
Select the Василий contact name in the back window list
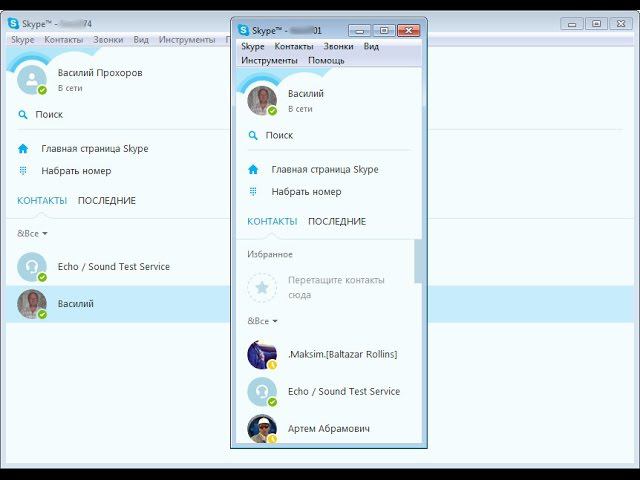point(76,304)
